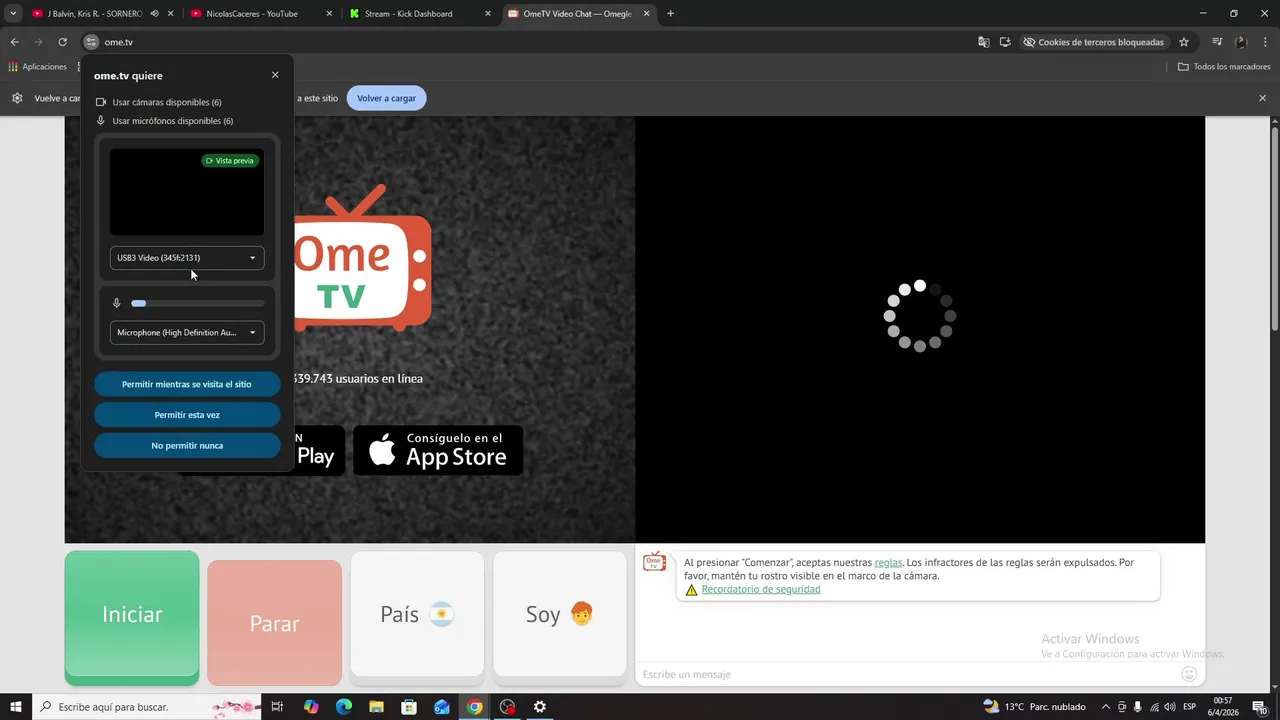The width and height of the screenshot is (1280, 720).
Task: Click the Parar button
Action: point(275,623)
